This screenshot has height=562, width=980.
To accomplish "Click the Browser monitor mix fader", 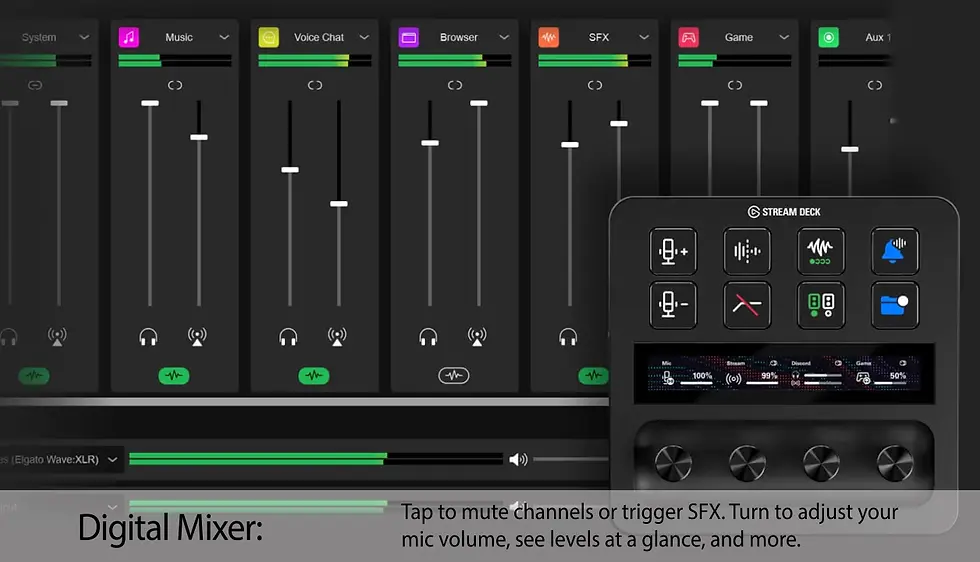I will tap(430, 143).
